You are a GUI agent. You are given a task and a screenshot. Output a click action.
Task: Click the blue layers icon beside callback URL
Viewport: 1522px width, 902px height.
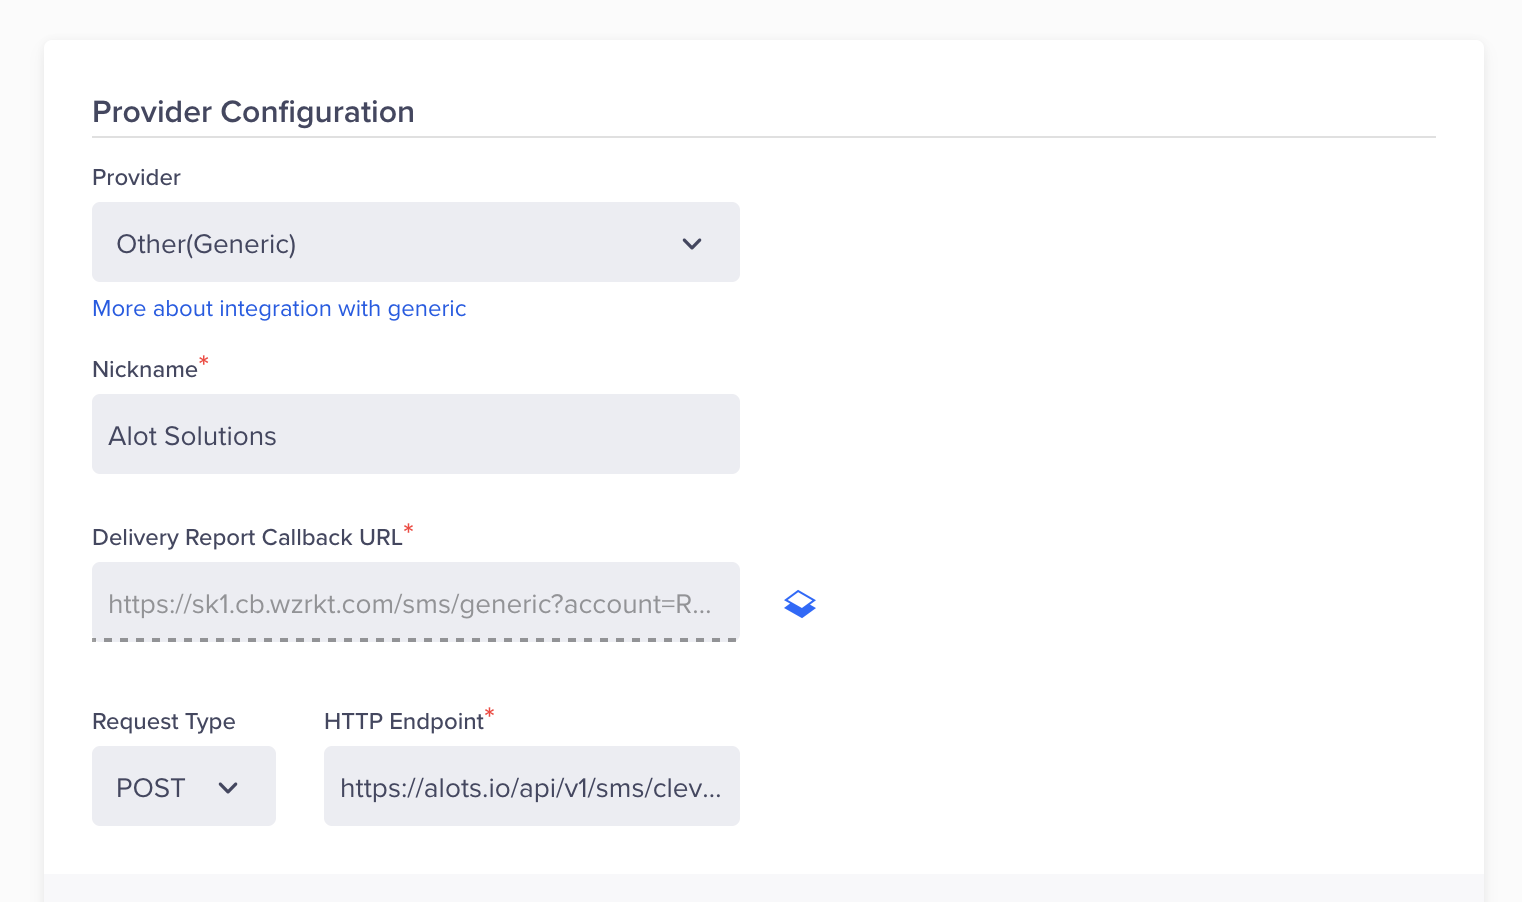800,604
